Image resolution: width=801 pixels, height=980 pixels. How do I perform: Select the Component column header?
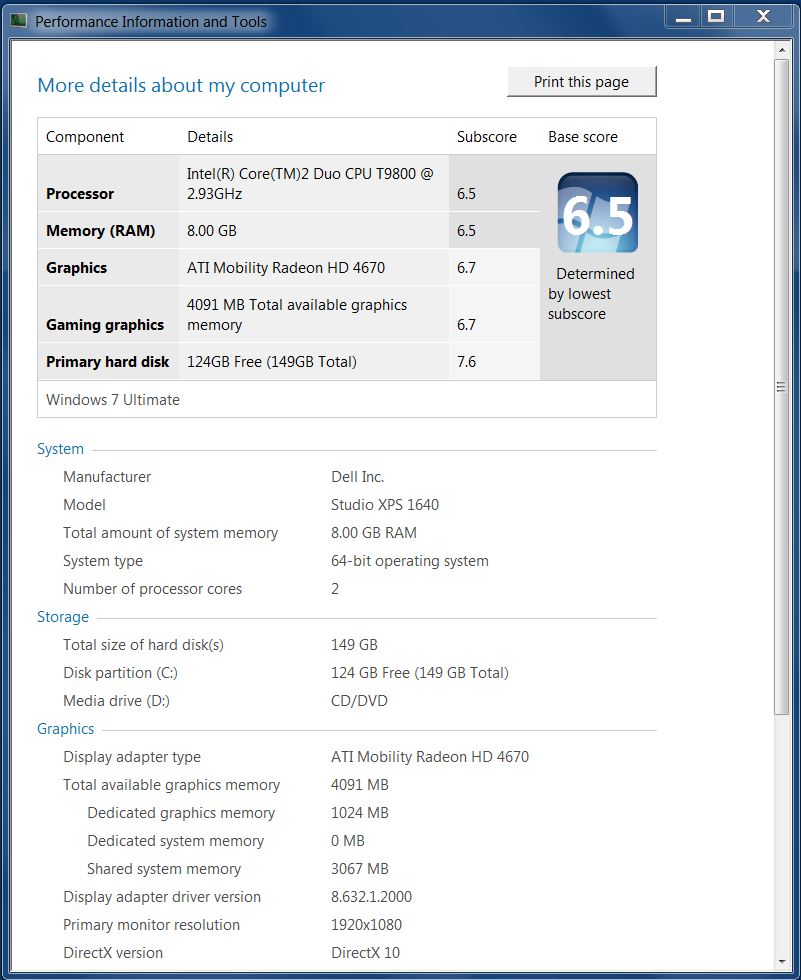click(x=85, y=137)
